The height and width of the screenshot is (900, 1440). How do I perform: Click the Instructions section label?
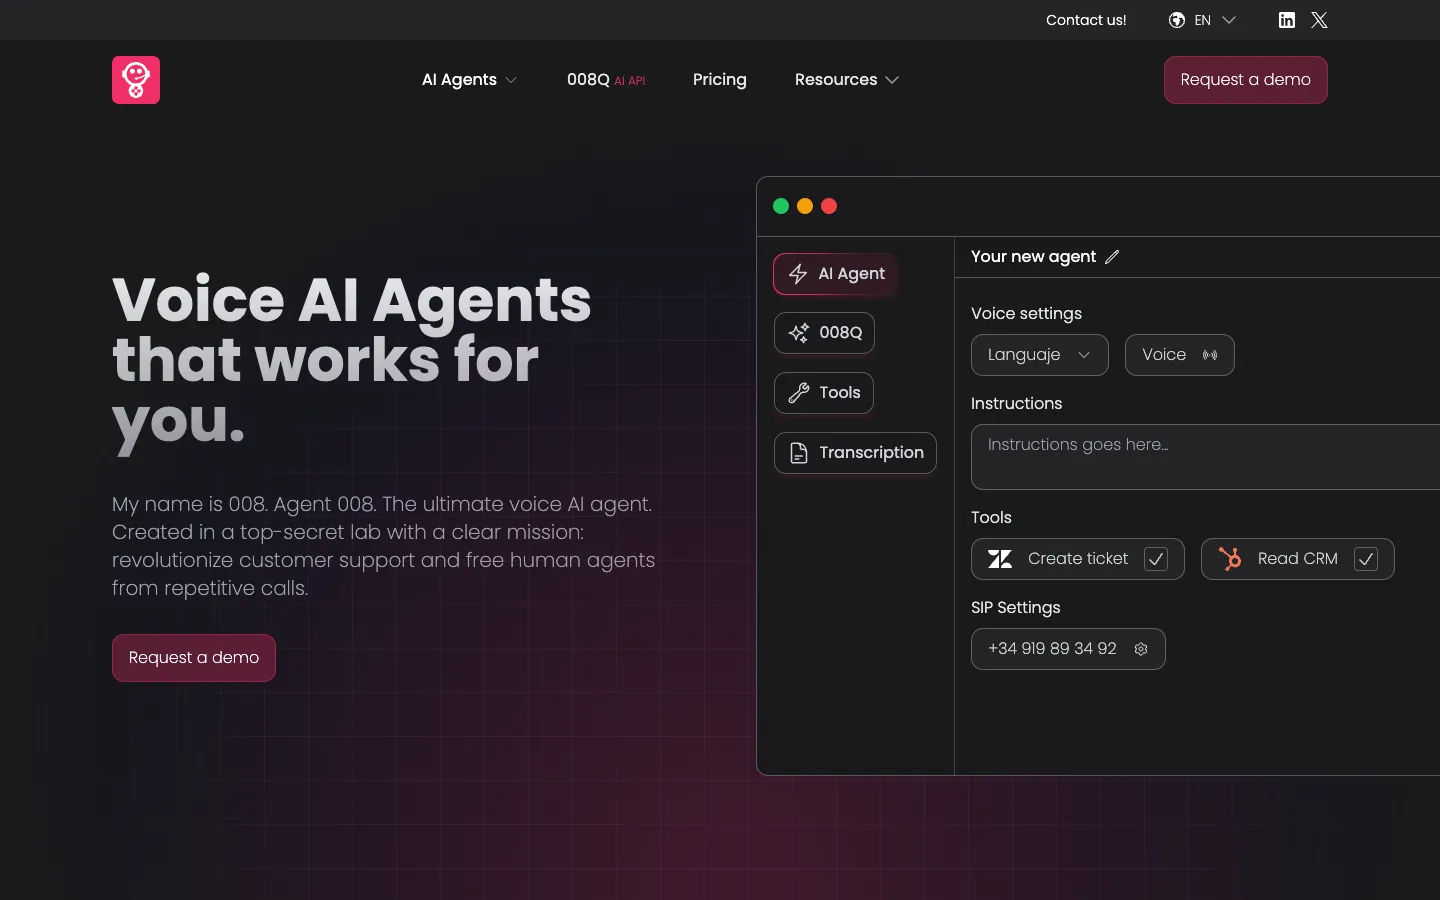(x=1016, y=404)
